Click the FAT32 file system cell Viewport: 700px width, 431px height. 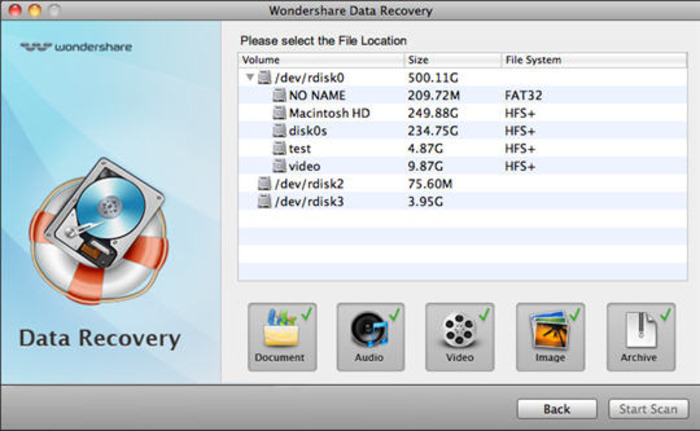(x=523, y=95)
